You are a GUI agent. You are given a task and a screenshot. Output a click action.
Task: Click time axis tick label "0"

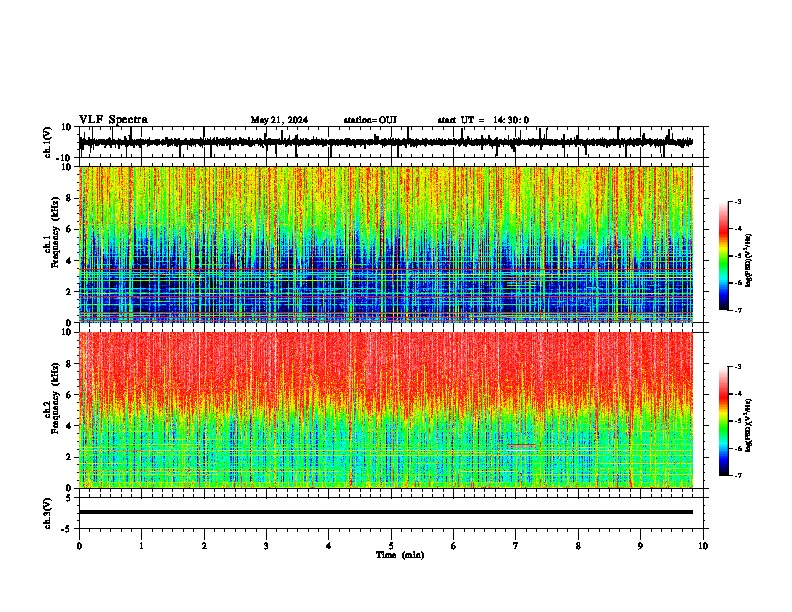point(79,546)
